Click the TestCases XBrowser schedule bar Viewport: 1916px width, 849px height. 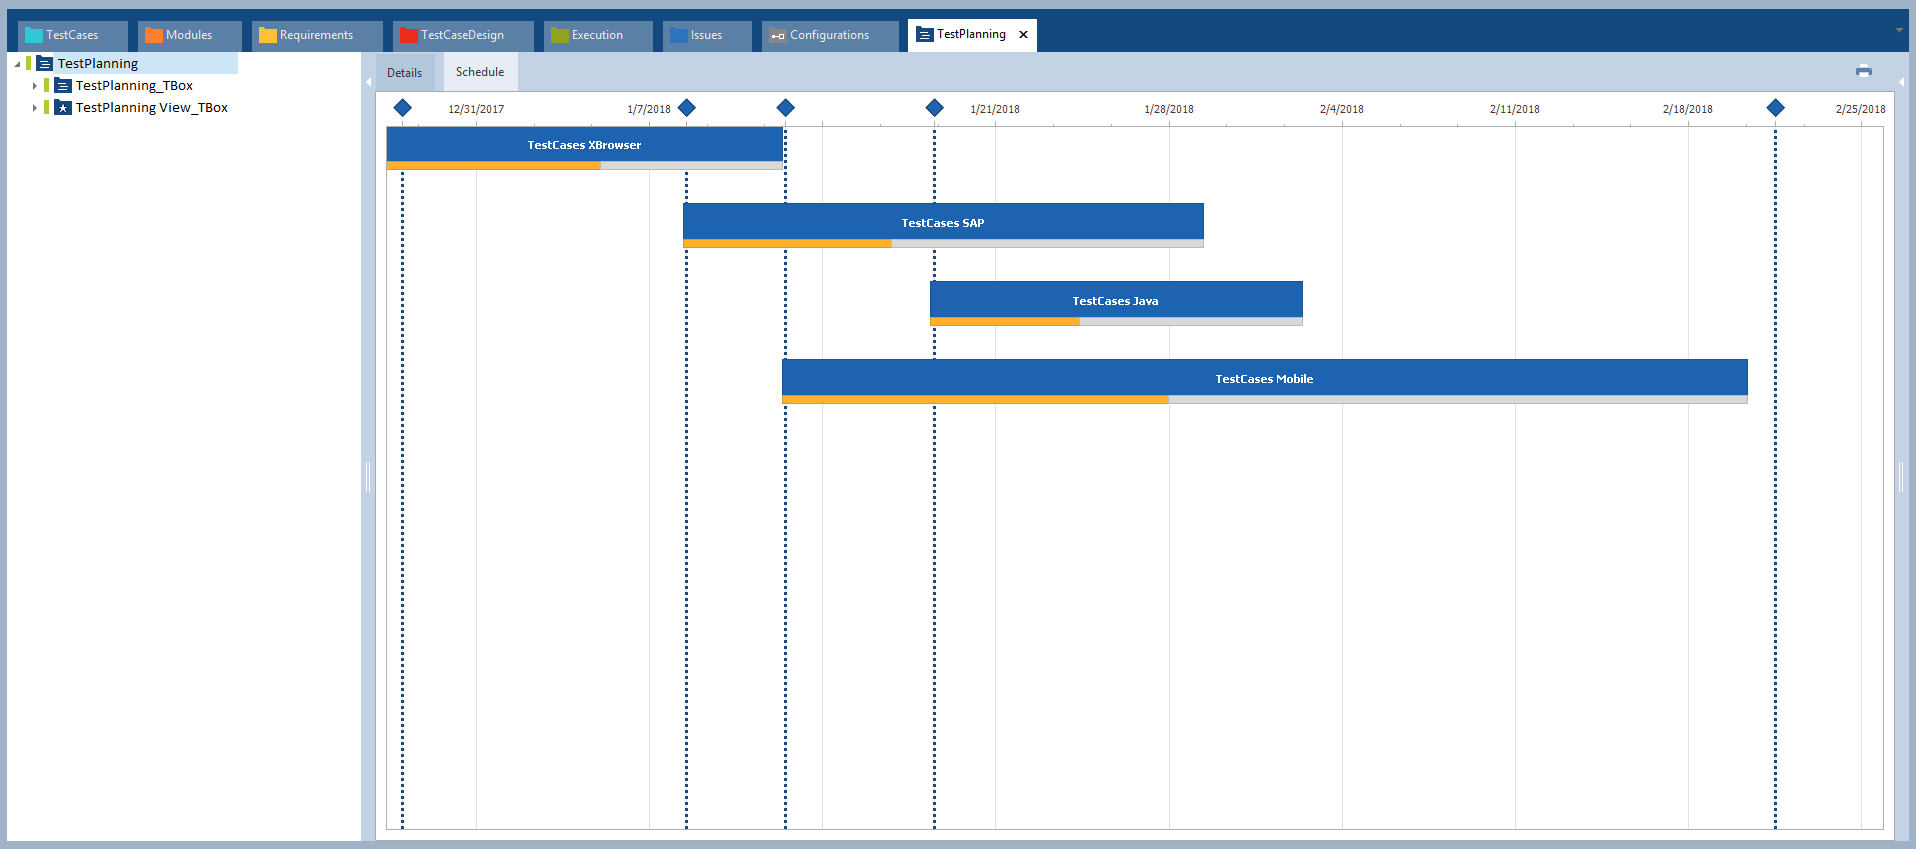point(585,145)
